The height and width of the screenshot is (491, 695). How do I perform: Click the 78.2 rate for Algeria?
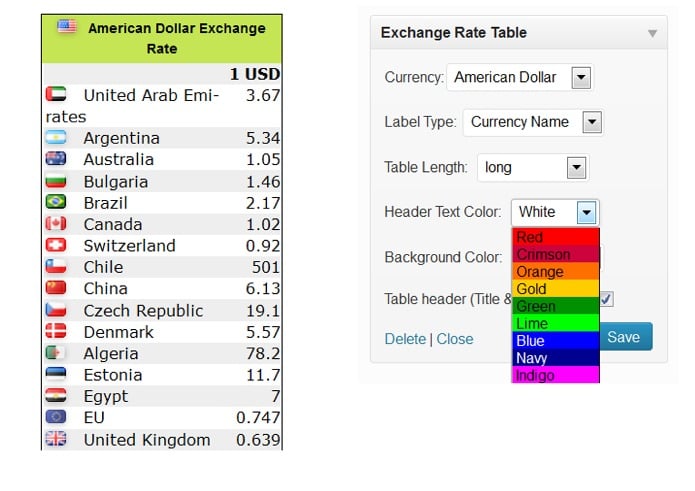pyautogui.click(x=263, y=354)
